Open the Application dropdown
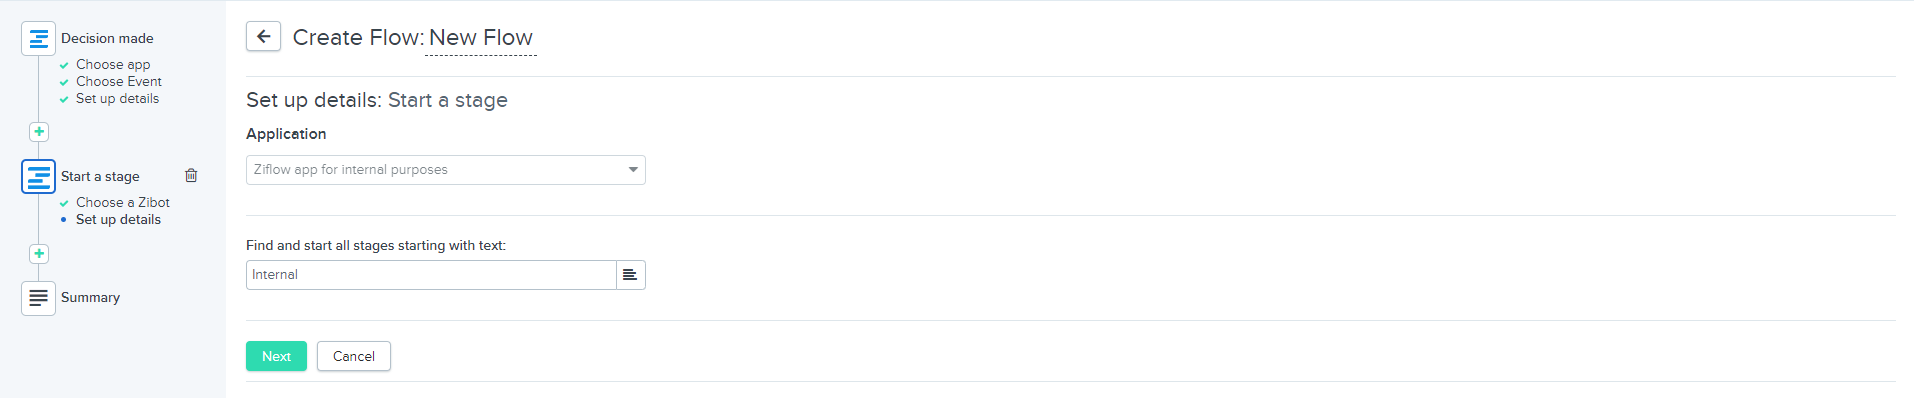Screen dimensions: 1914x398 [x=446, y=170]
